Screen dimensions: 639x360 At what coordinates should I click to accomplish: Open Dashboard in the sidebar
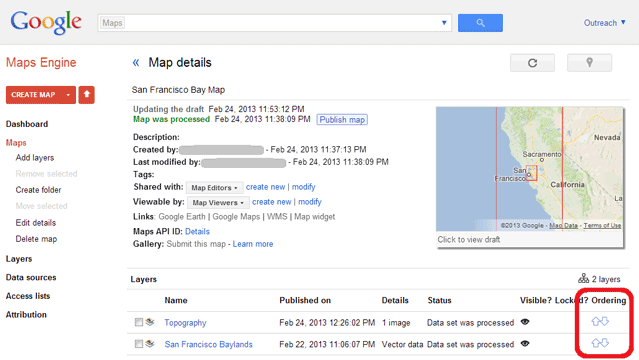tap(27, 124)
